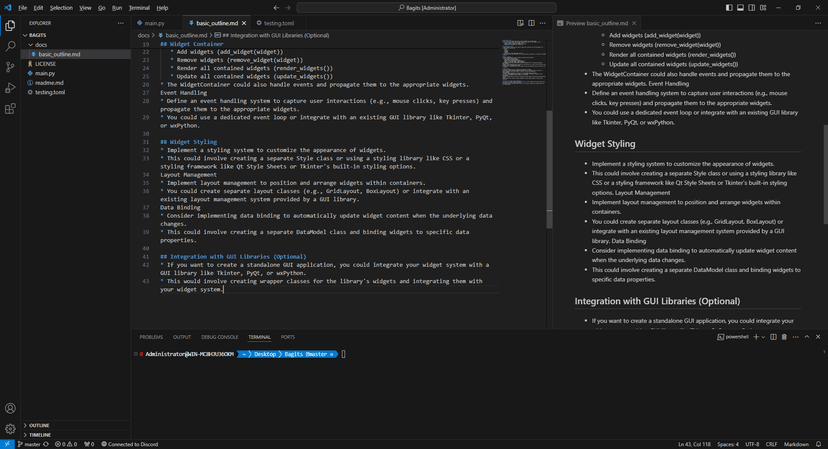828x449 pixels.
Task: Toggle the secondary side bar
Action: click(751, 8)
